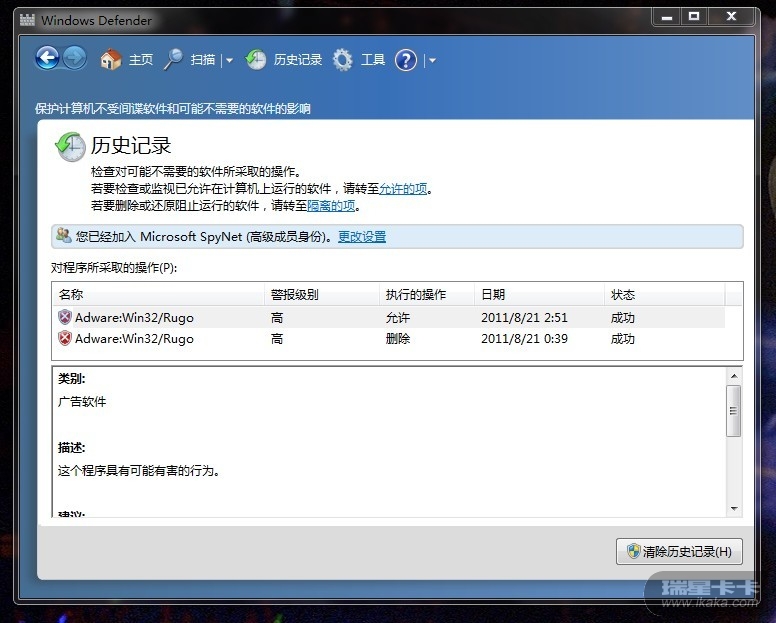Click the date 2011/8/21 2:51
This screenshot has height=623, width=776.
click(524, 317)
